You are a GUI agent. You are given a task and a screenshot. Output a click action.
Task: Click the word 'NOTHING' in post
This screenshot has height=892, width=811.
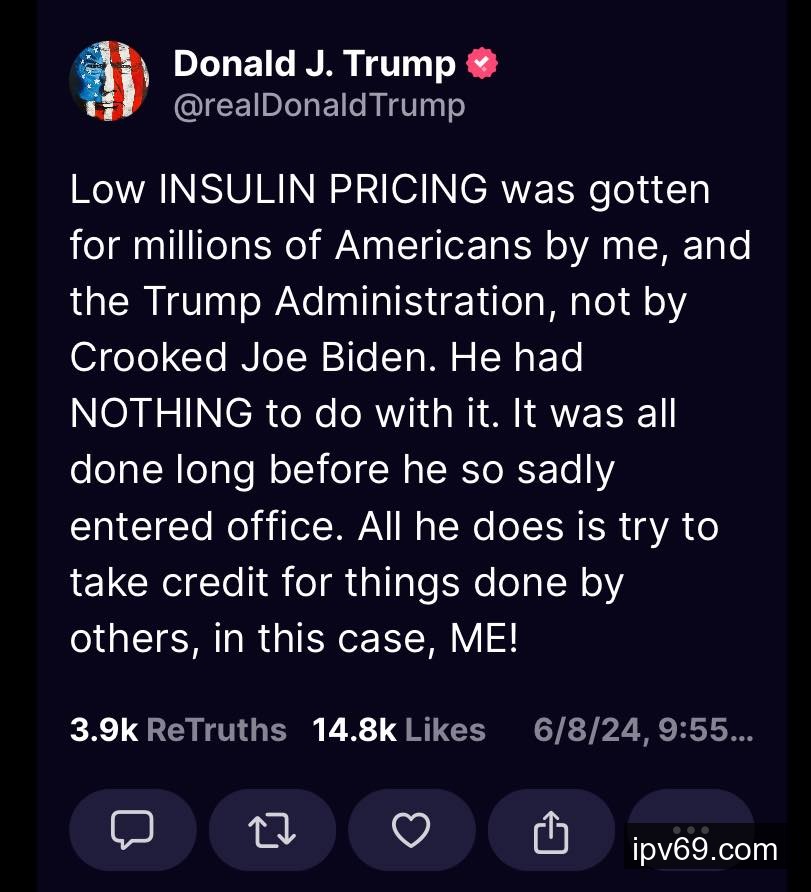(x=161, y=414)
